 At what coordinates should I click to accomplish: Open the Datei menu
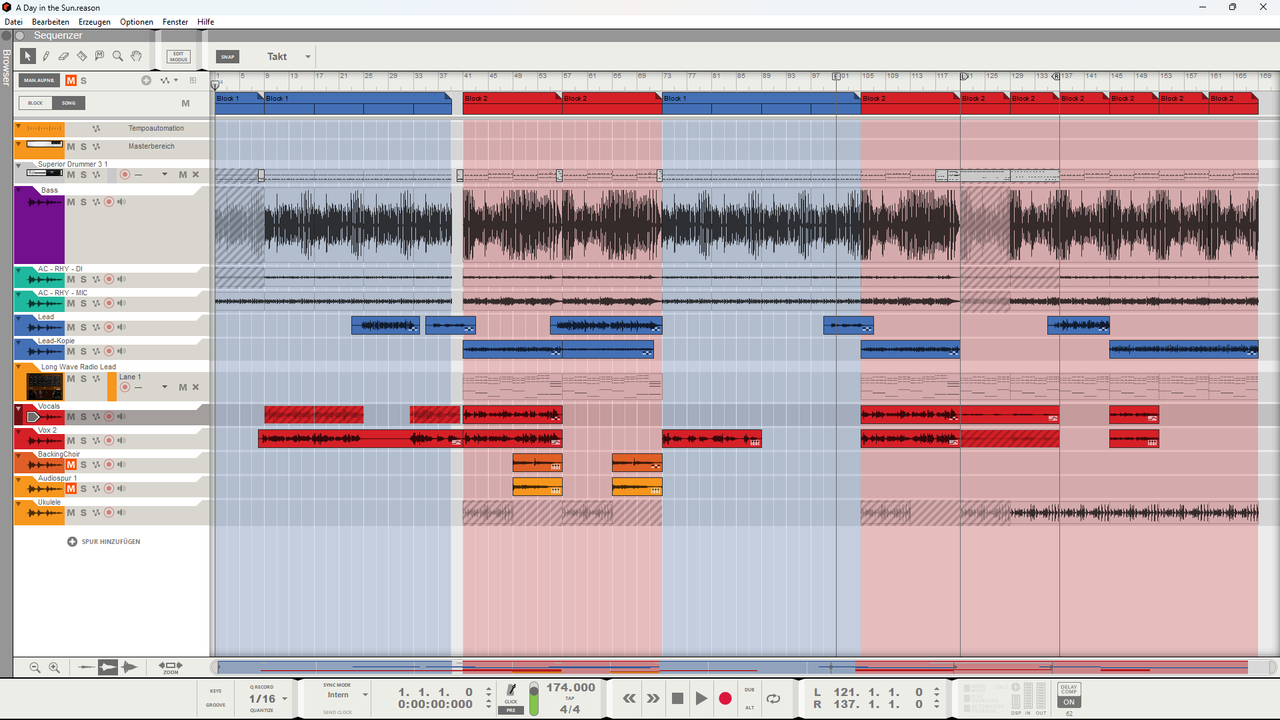tap(13, 22)
